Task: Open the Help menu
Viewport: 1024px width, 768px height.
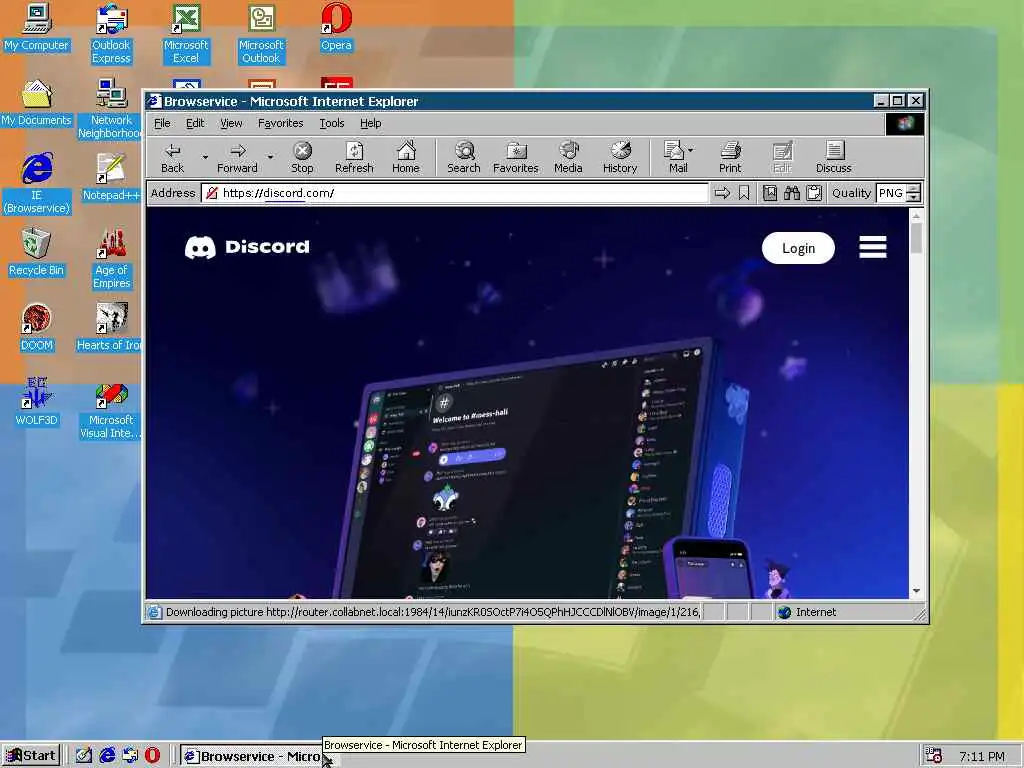Action: pyautogui.click(x=370, y=123)
